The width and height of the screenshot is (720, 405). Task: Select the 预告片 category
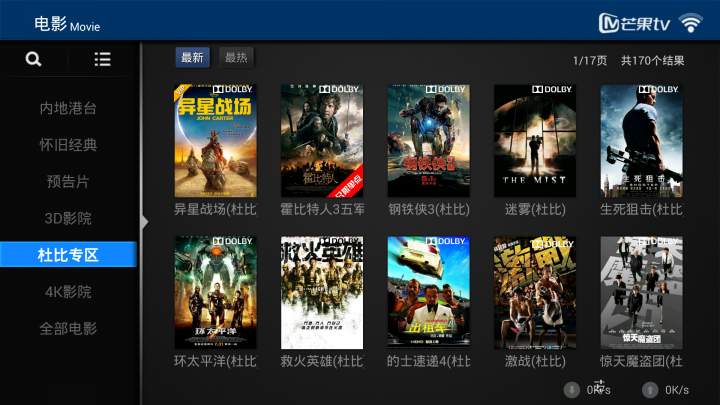tap(68, 182)
